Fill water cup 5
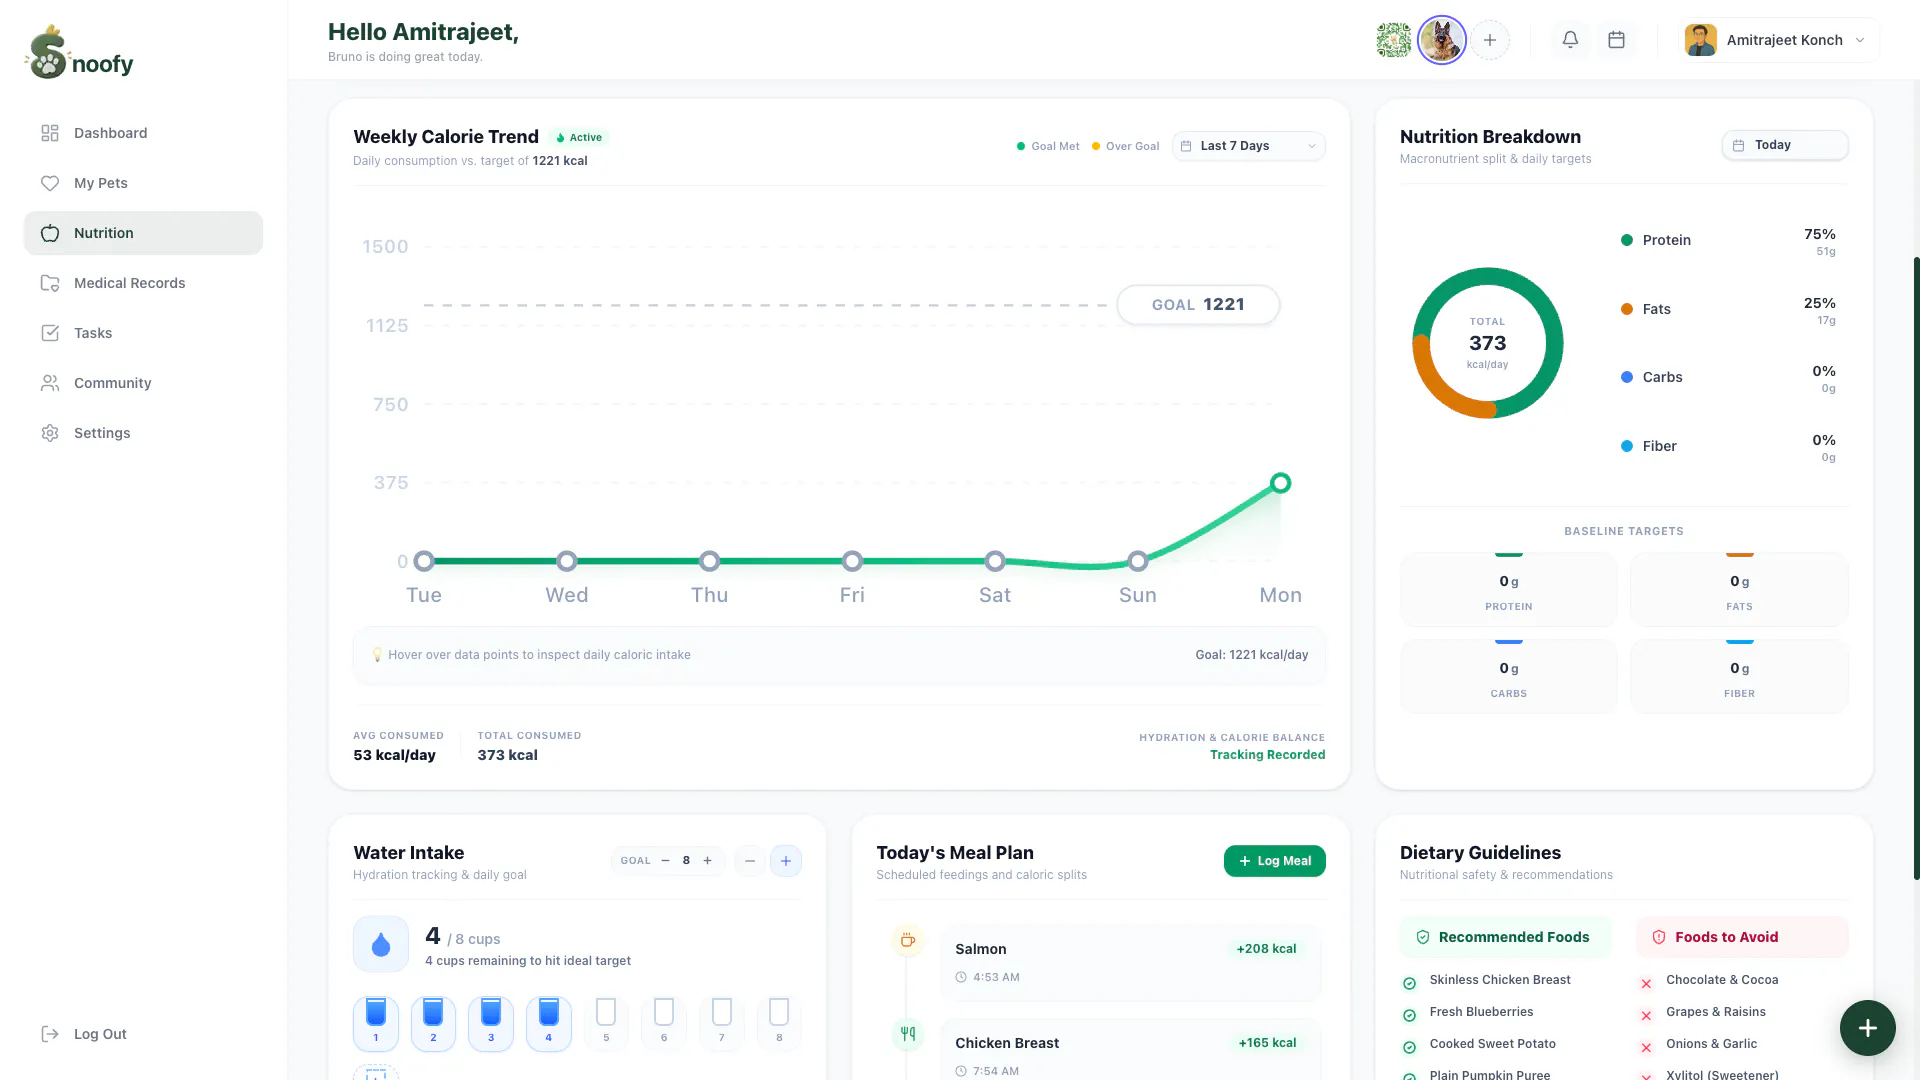This screenshot has height=1080, width=1920. tap(606, 1023)
